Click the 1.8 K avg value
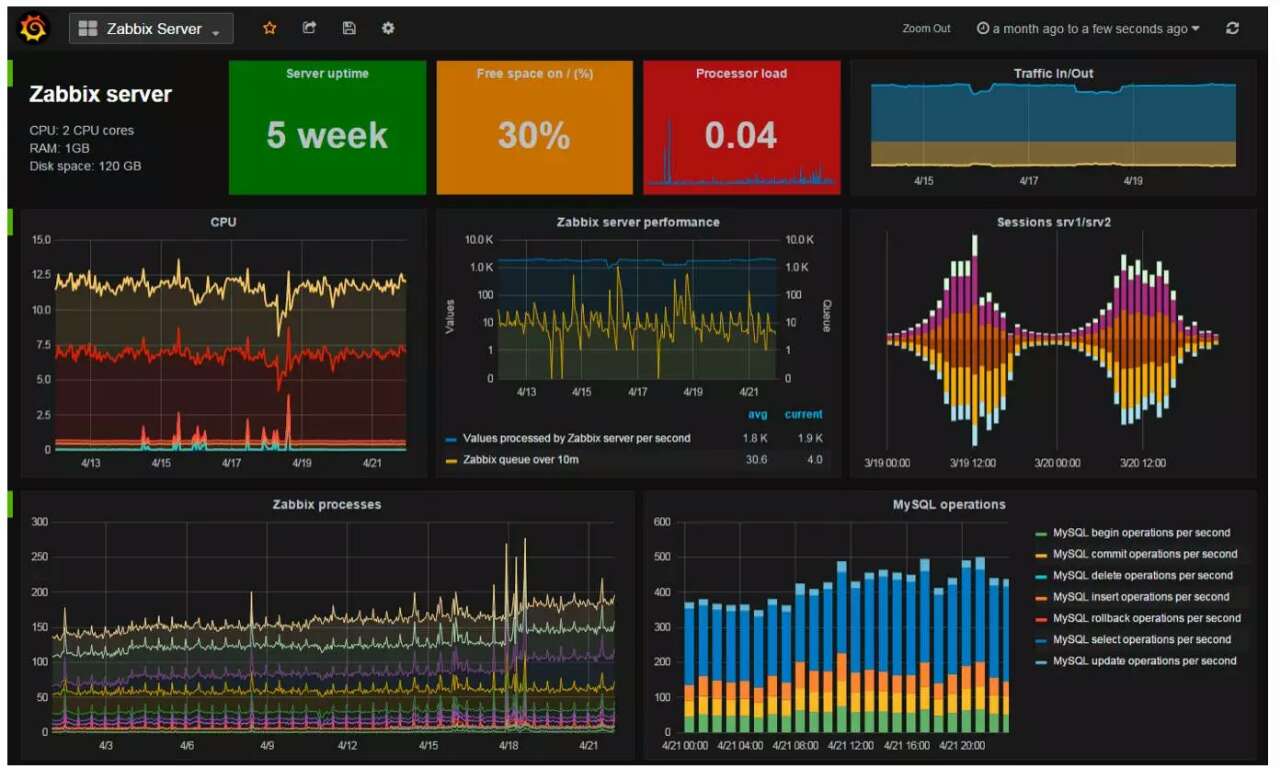Viewport: 1280px width, 780px height. pyautogui.click(x=757, y=438)
